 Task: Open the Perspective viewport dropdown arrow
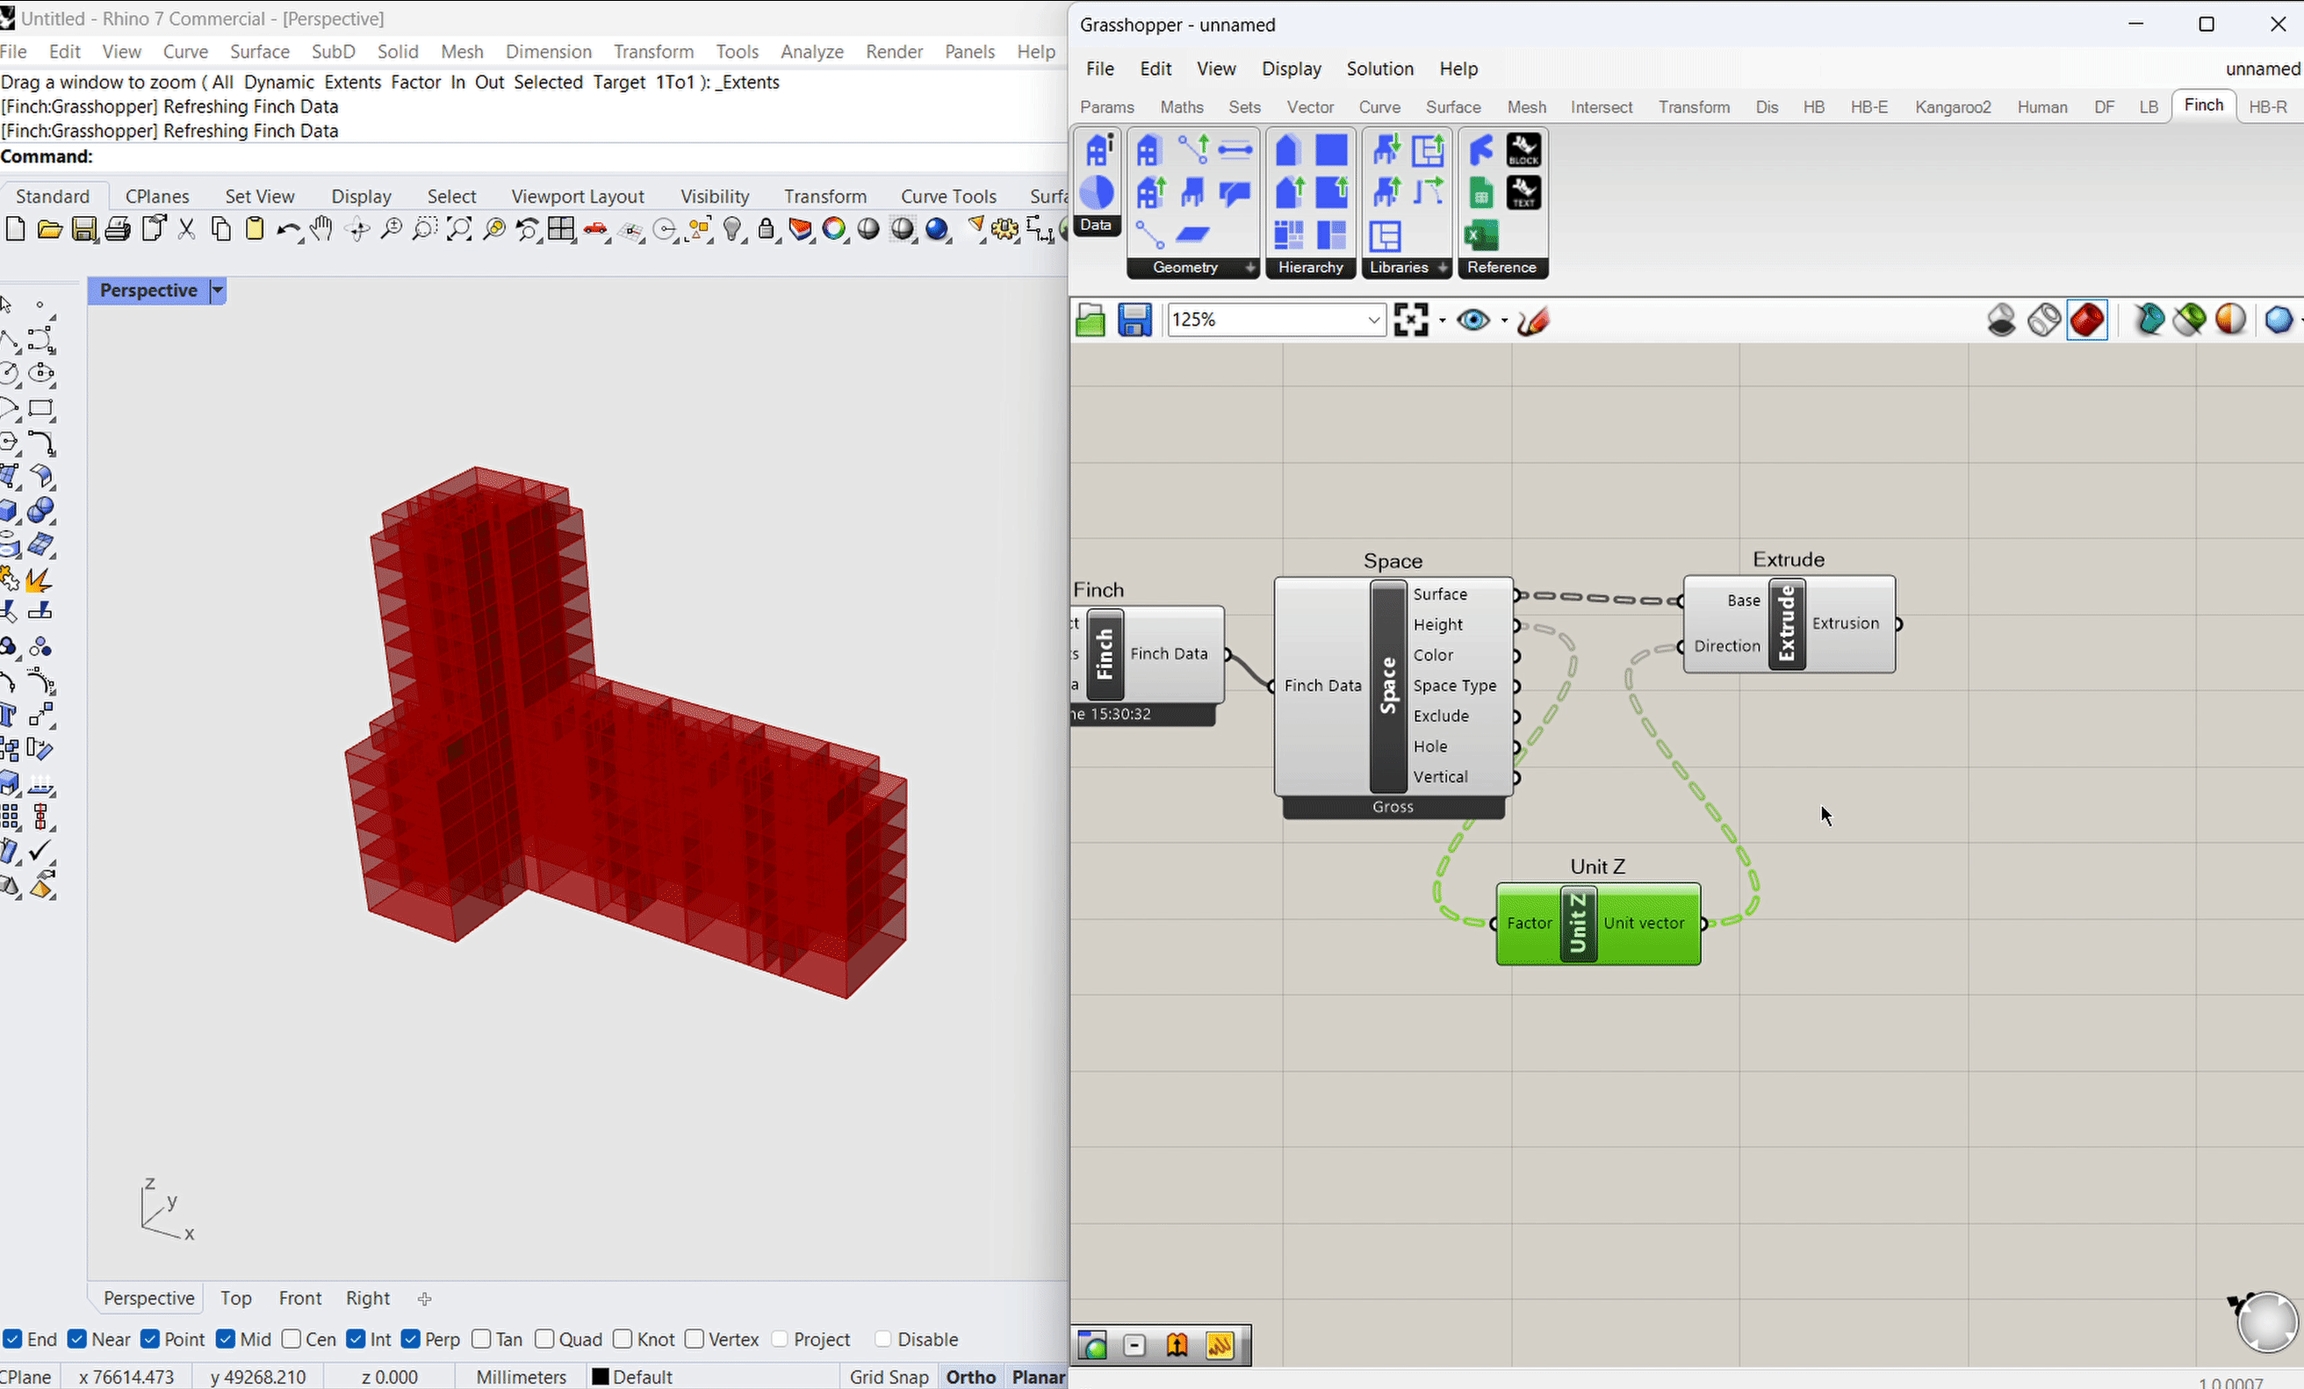click(x=217, y=290)
